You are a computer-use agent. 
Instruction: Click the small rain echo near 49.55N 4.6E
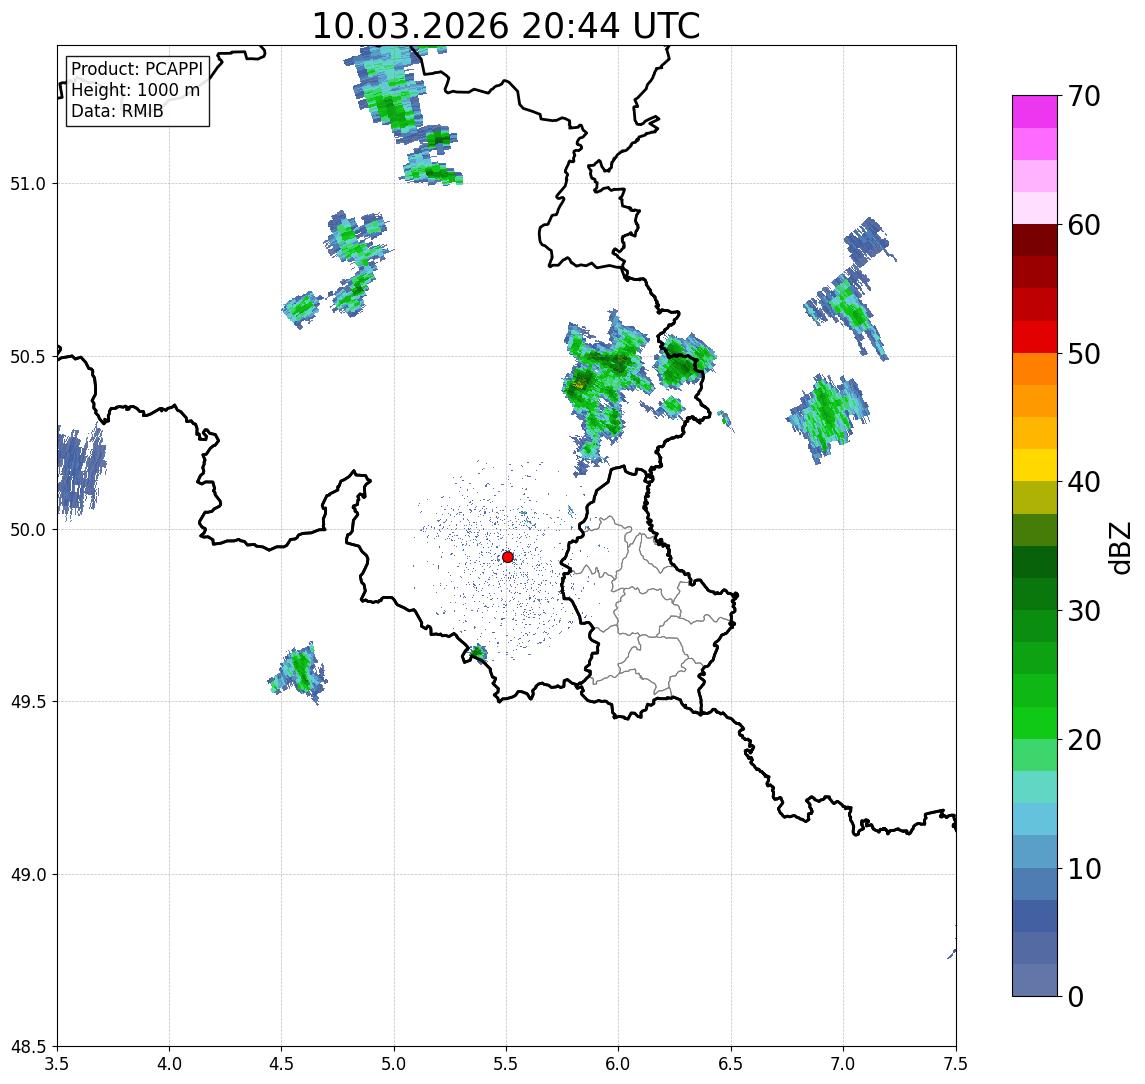[298, 672]
